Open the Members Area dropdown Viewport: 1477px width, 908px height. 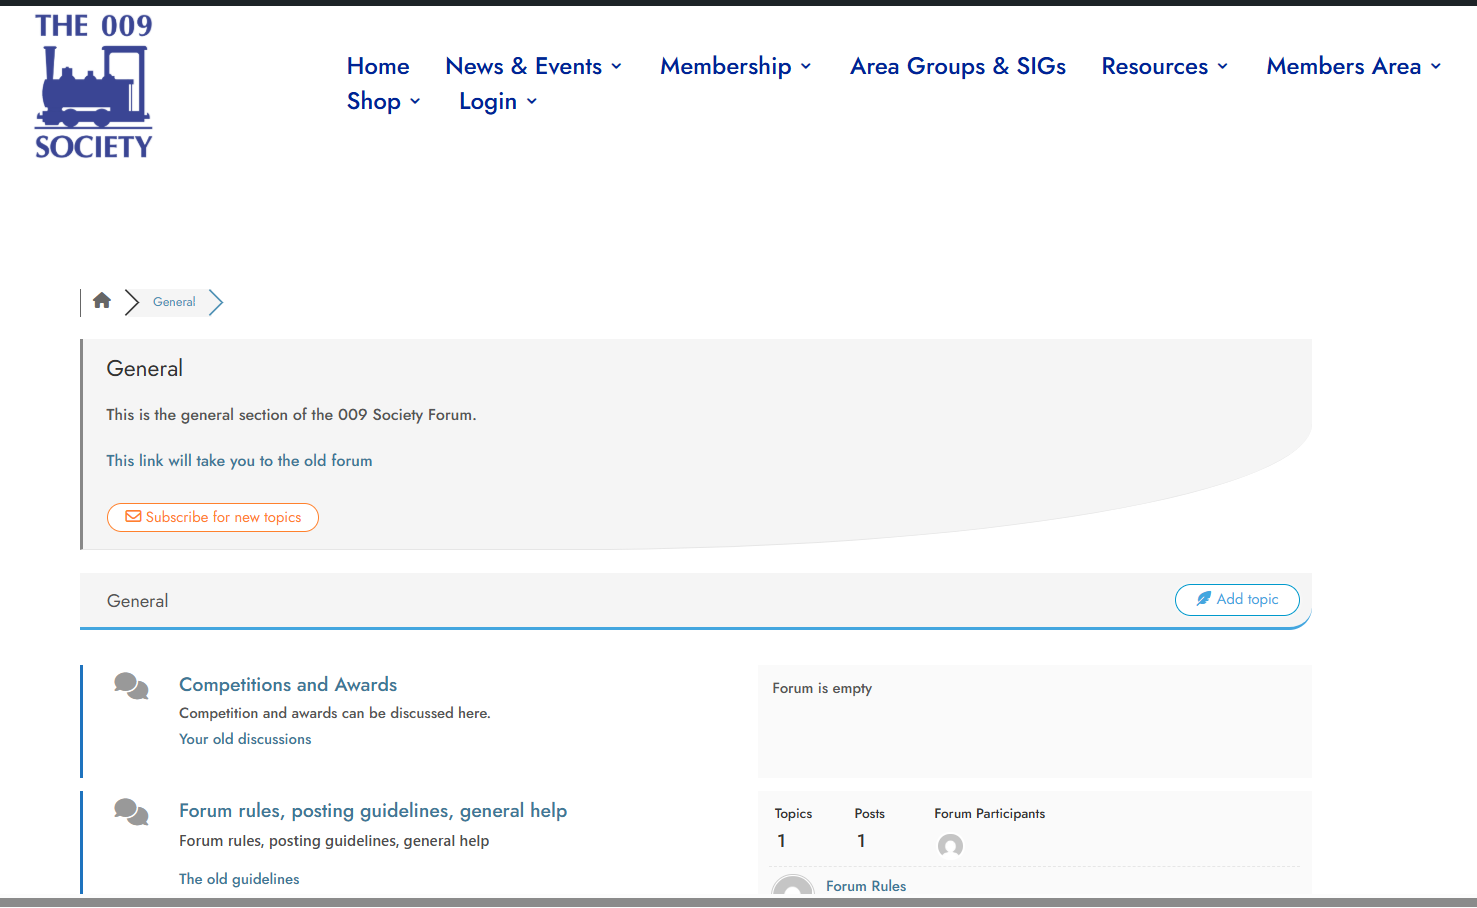click(1353, 66)
